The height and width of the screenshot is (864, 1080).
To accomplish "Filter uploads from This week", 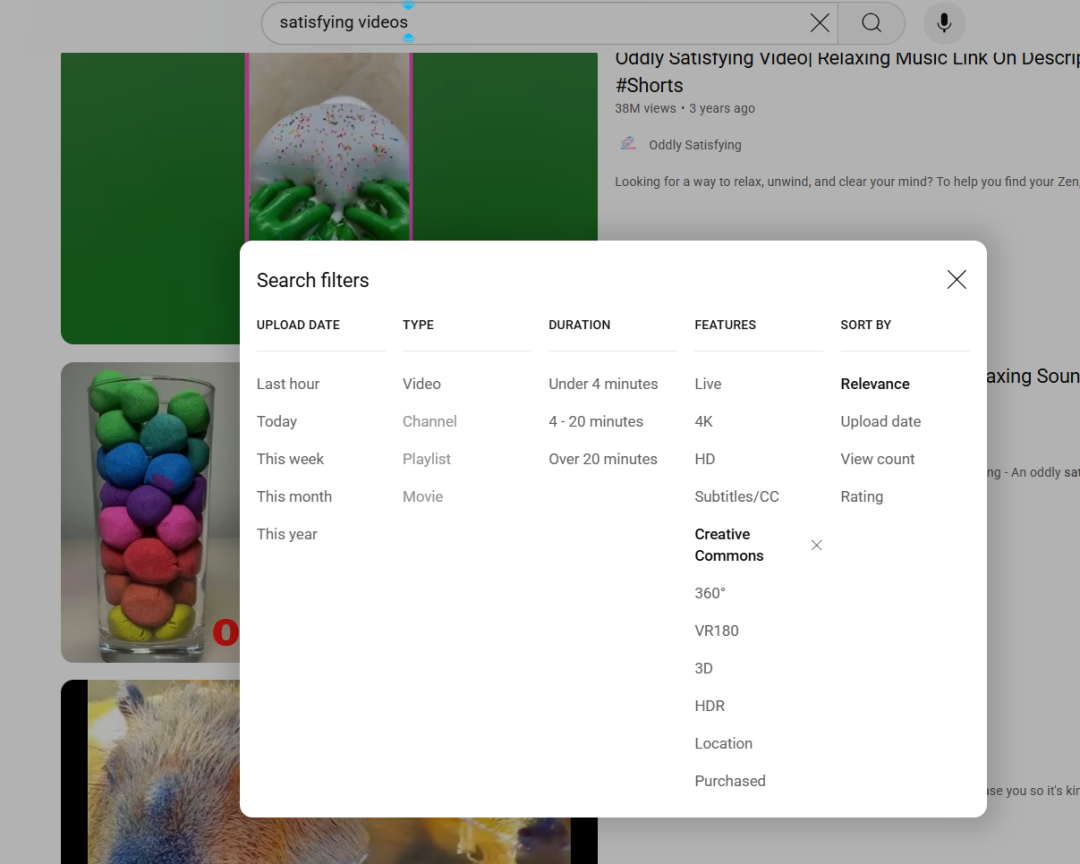I will coord(290,459).
